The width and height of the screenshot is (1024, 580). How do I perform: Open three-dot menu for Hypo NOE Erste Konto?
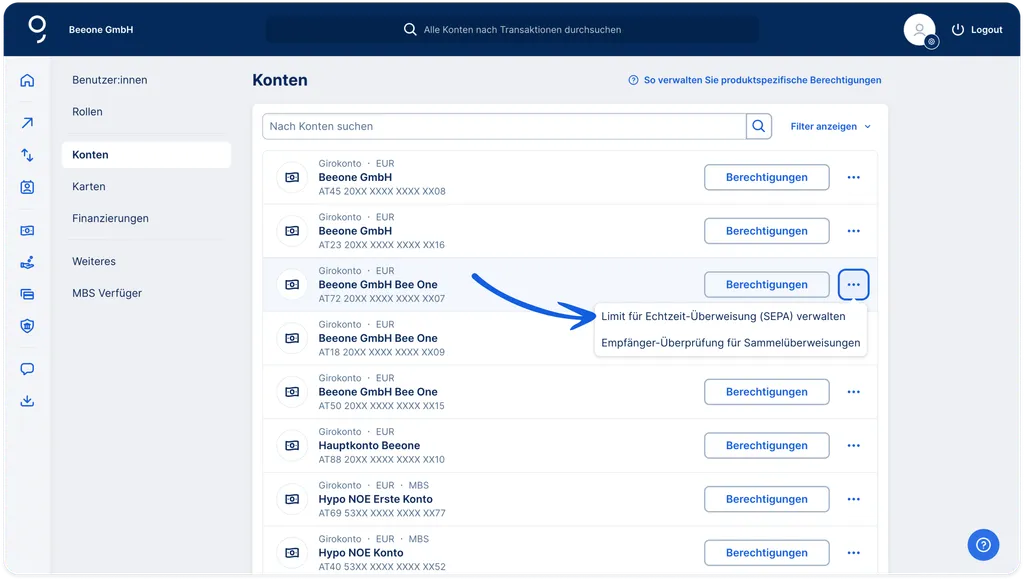pyautogui.click(x=853, y=499)
